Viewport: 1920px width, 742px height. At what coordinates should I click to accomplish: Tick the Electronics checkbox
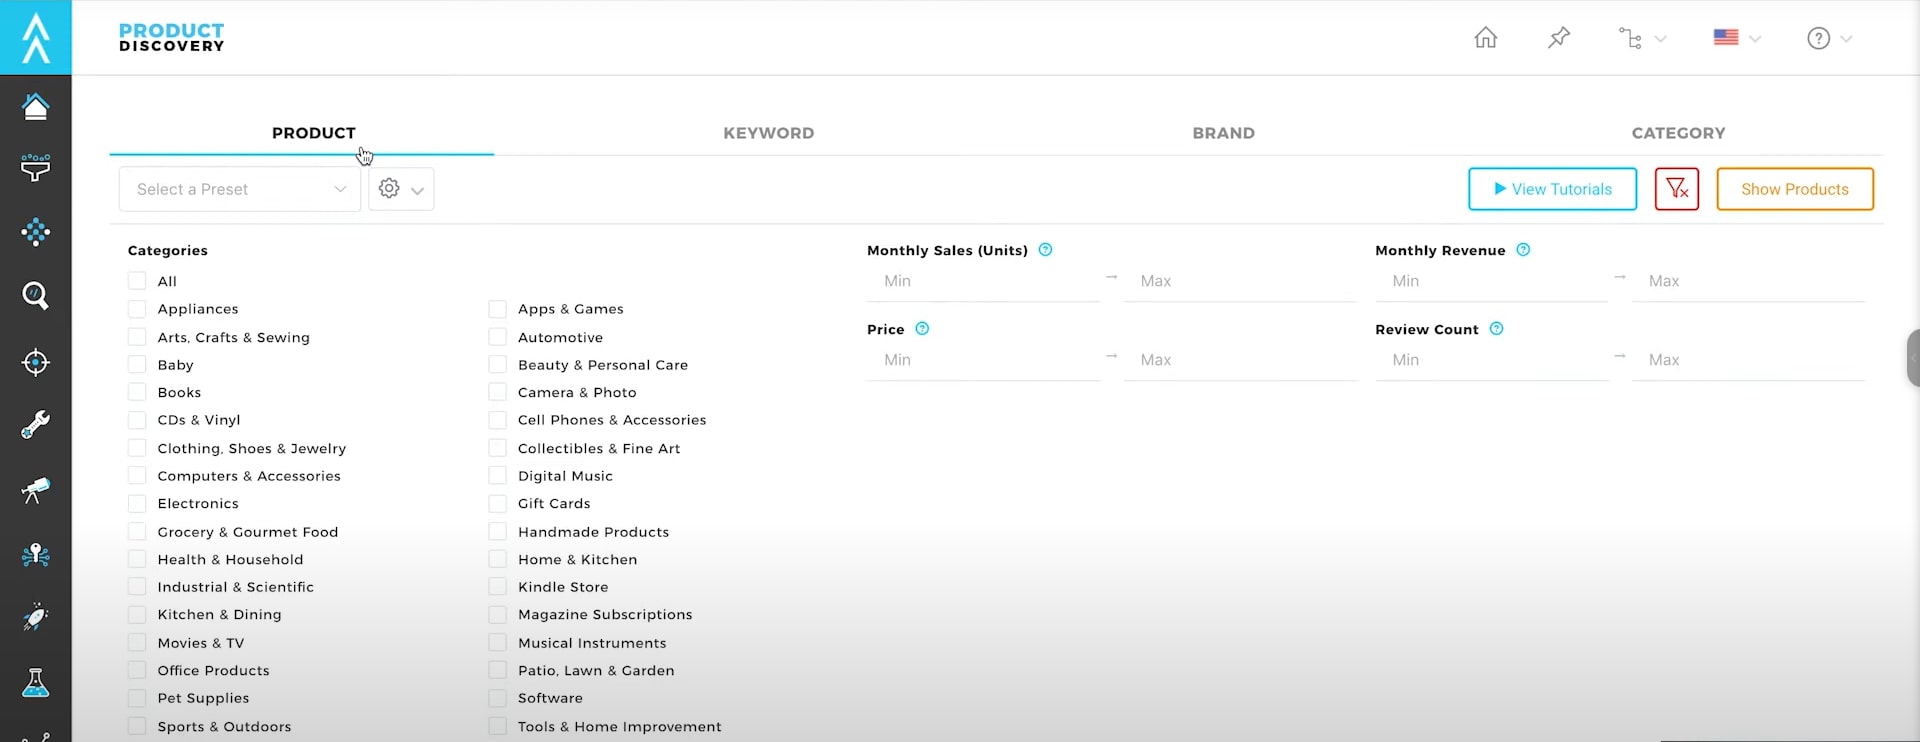[137, 504]
